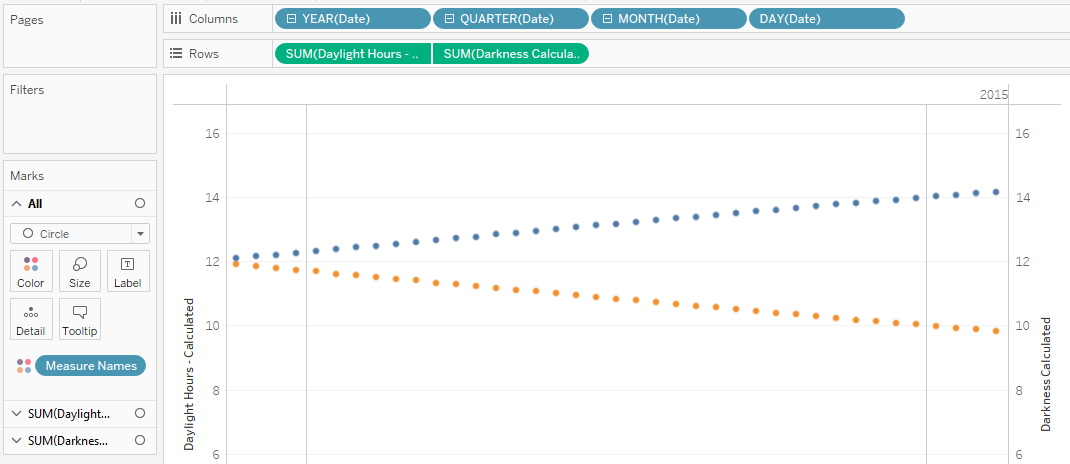This screenshot has width=1070, height=464.
Task: Click the mark type dropdown arrow
Action: pyautogui.click(x=141, y=233)
